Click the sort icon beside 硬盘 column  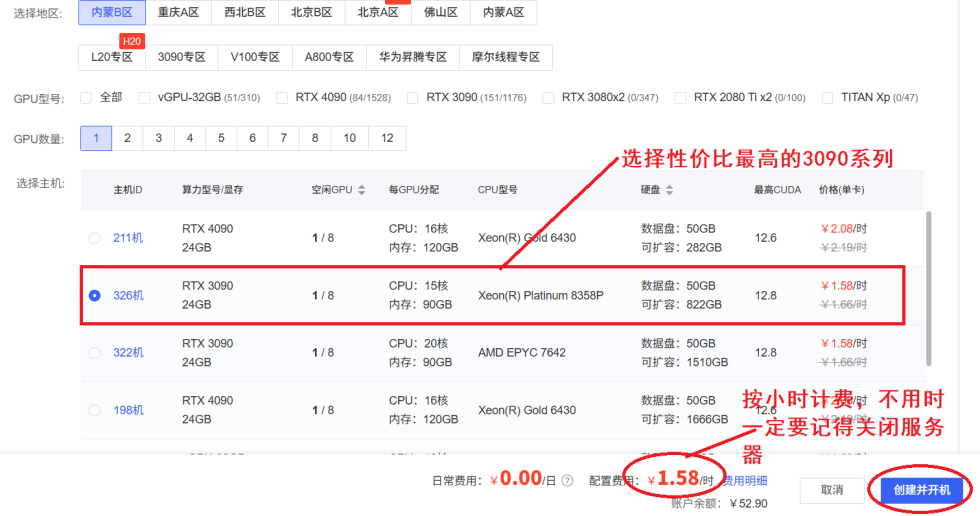(671, 190)
